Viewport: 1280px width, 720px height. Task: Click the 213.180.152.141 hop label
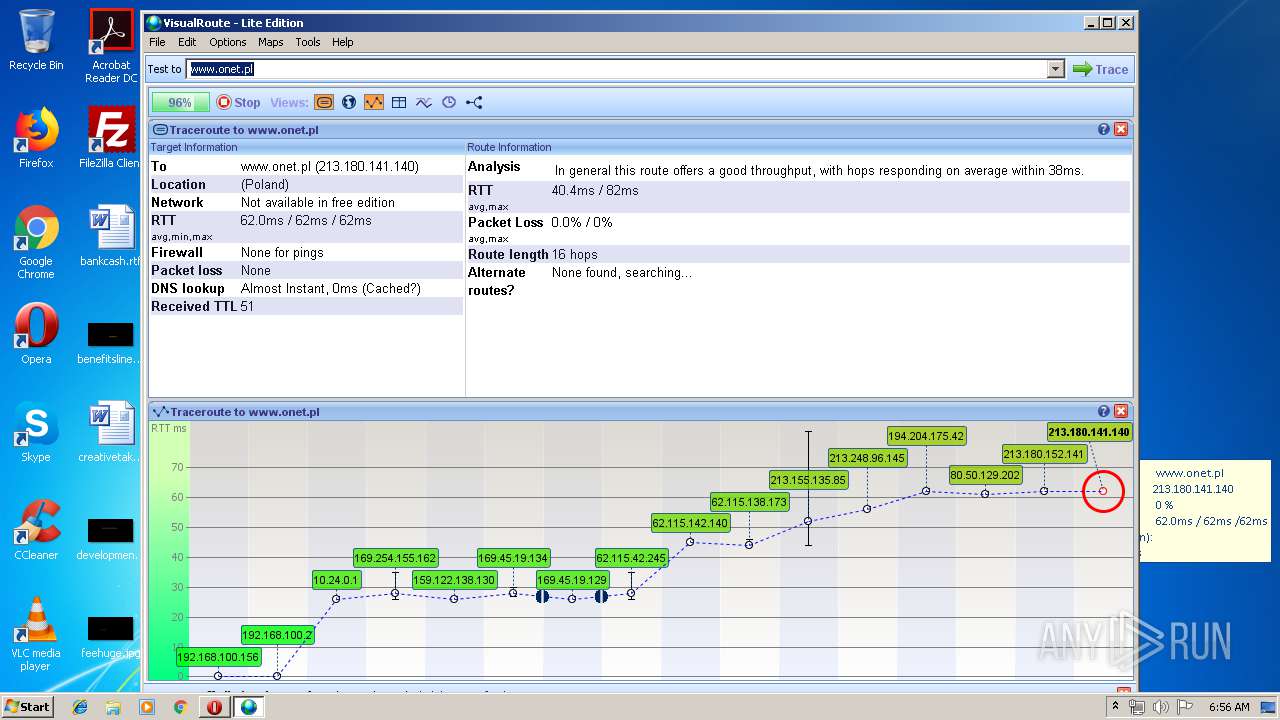(x=1044, y=454)
